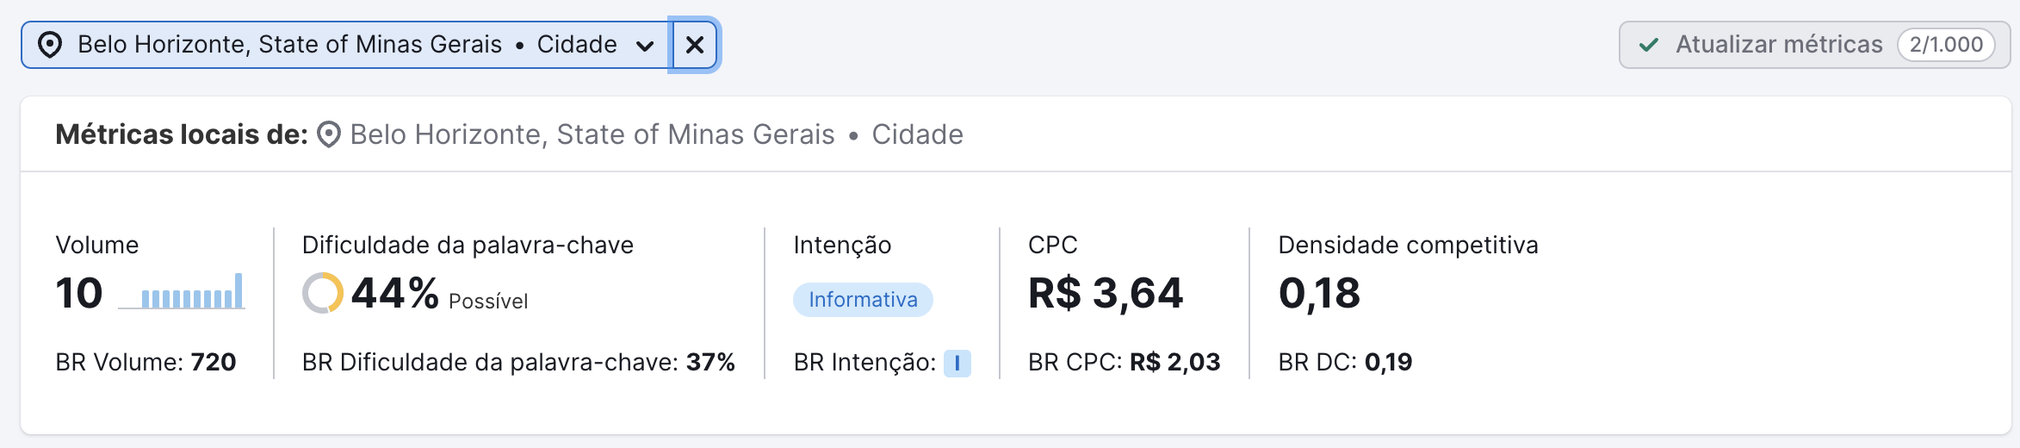Click the BR Dificuldade 37% value

(710, 362)
